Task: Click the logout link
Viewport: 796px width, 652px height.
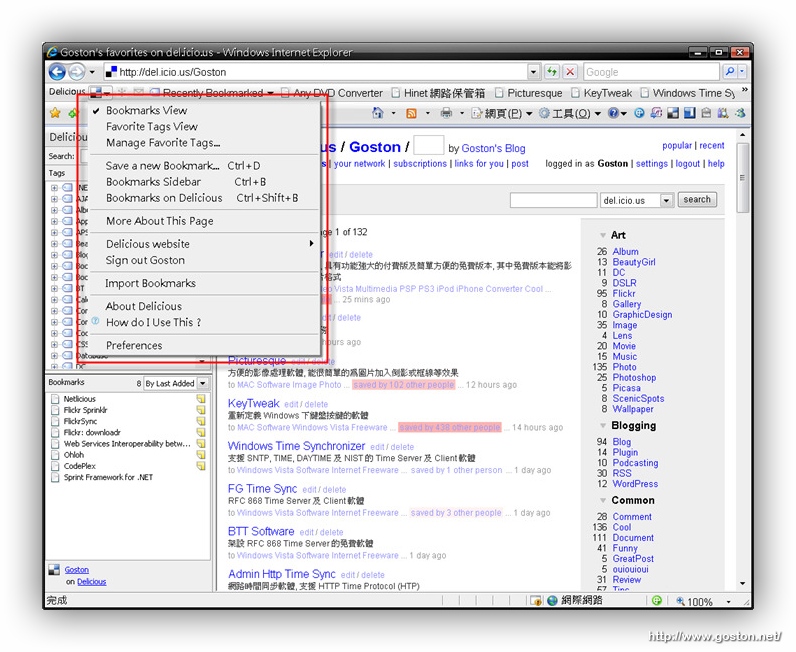Action: pyautogui.click(x=687, y=164)
